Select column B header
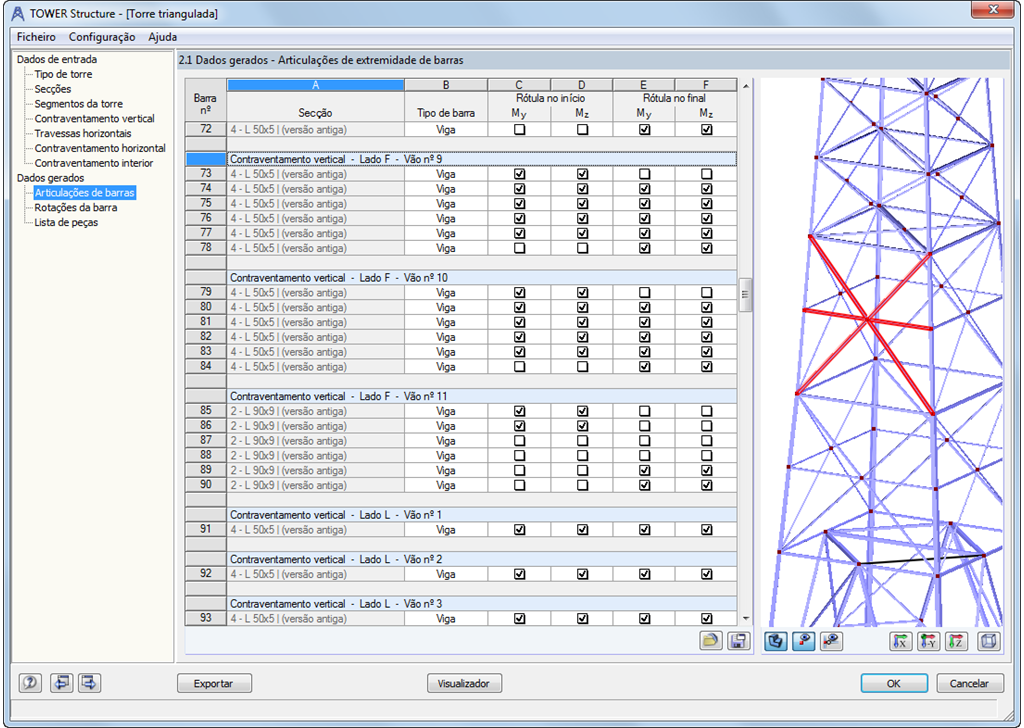This screenshot has width=1024, height=728. point(446,85)
